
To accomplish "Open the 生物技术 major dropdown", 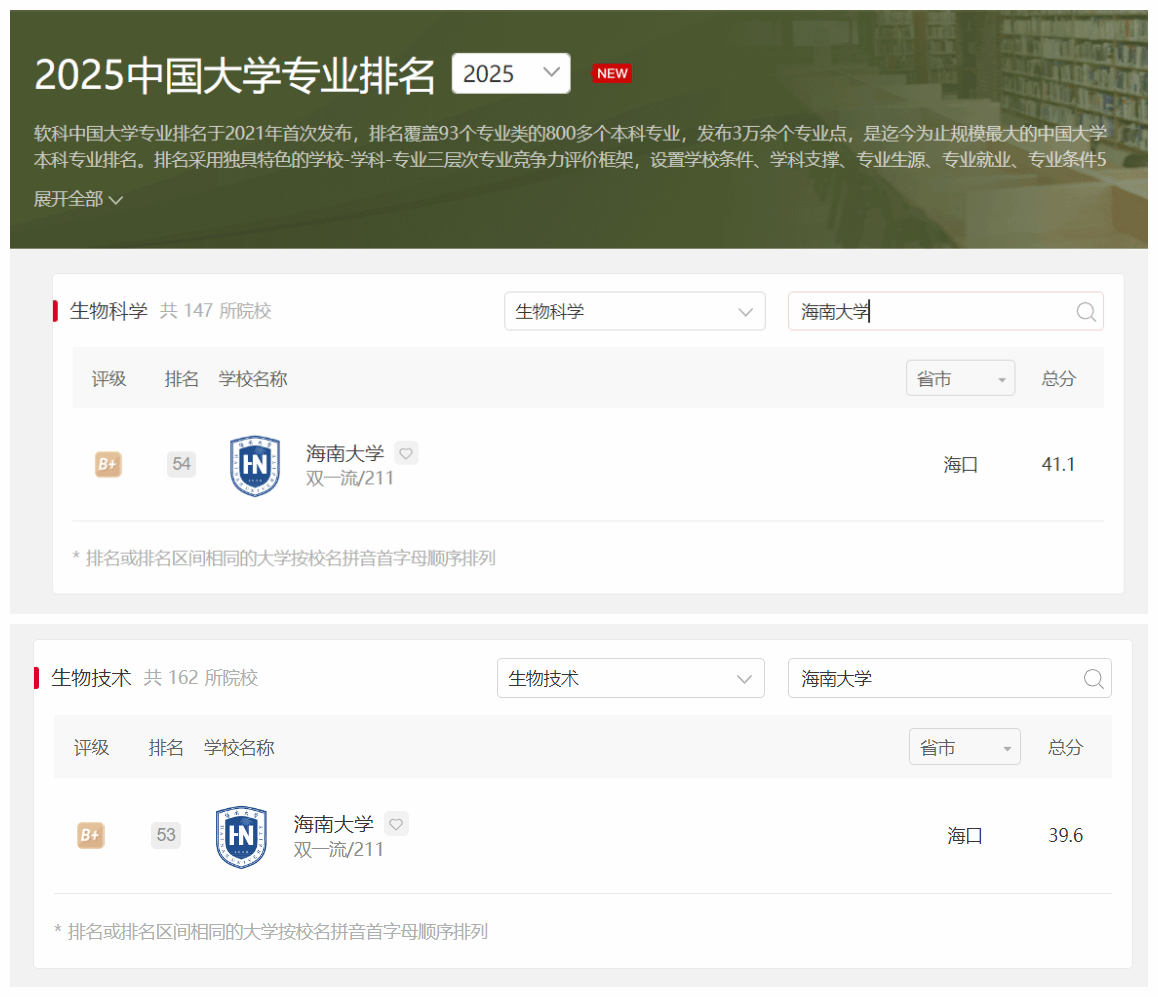I will (x=630, y=679).
